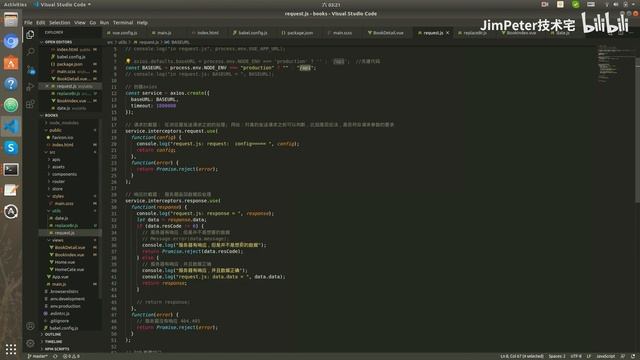Open the Extensions view
The image size is (640, 360).
pos(30,104)
